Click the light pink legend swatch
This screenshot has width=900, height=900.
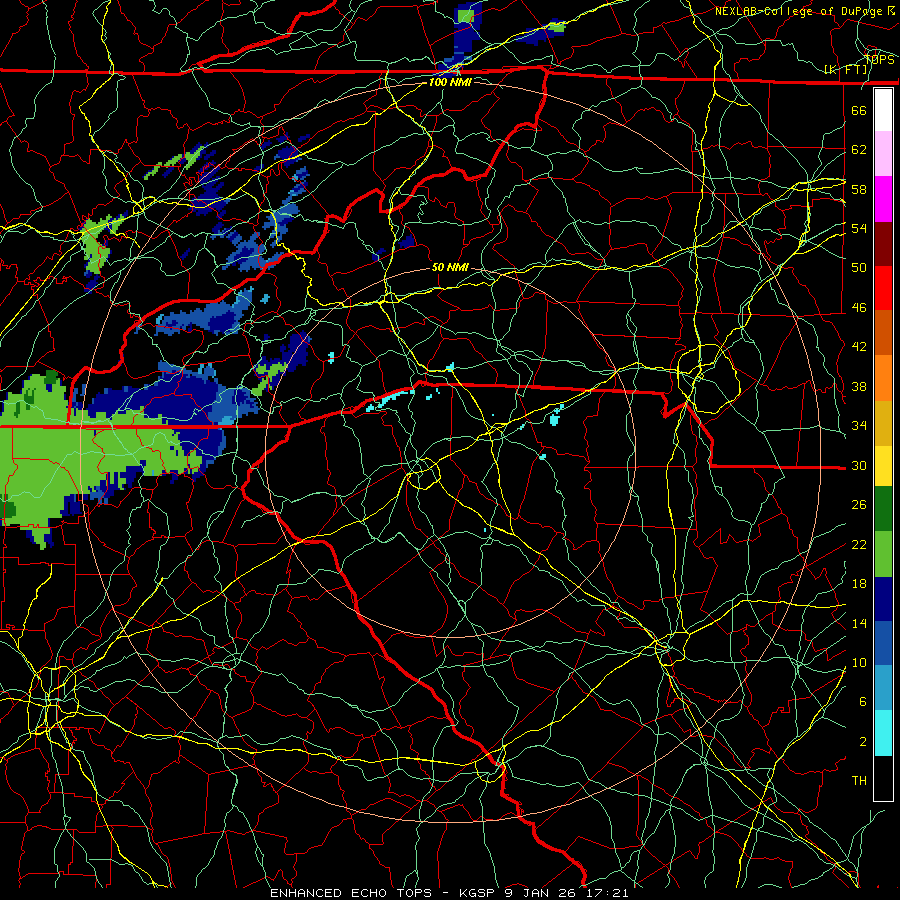(883, 154)
